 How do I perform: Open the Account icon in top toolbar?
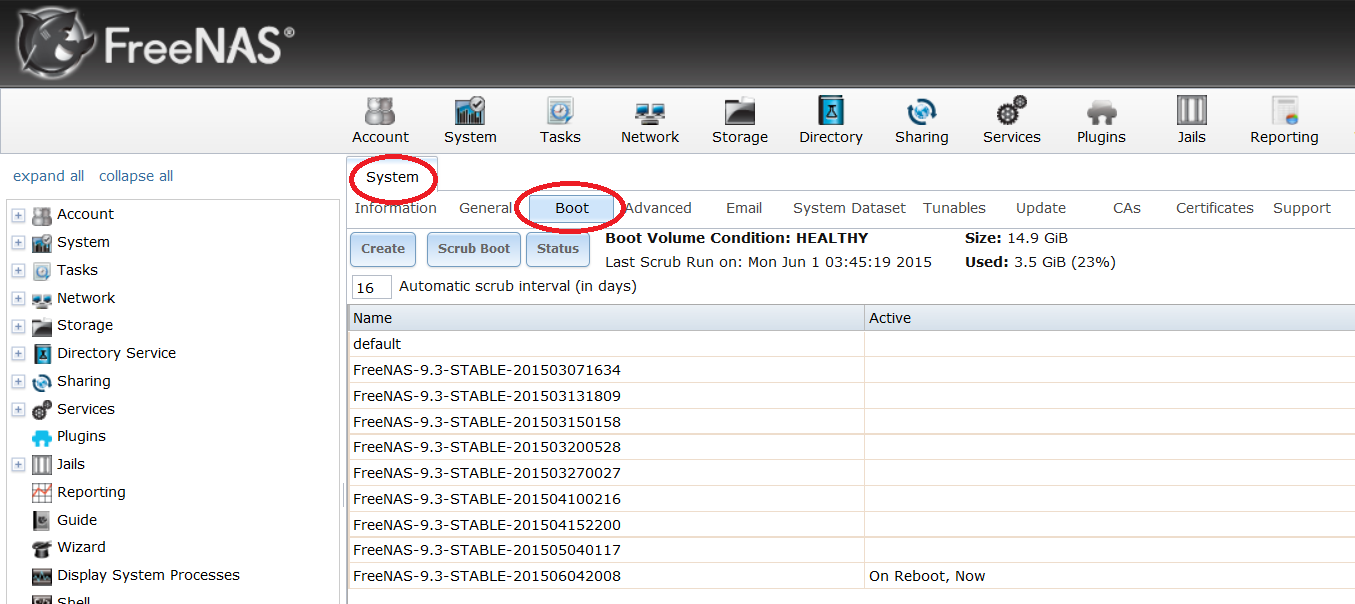point(380,121)
